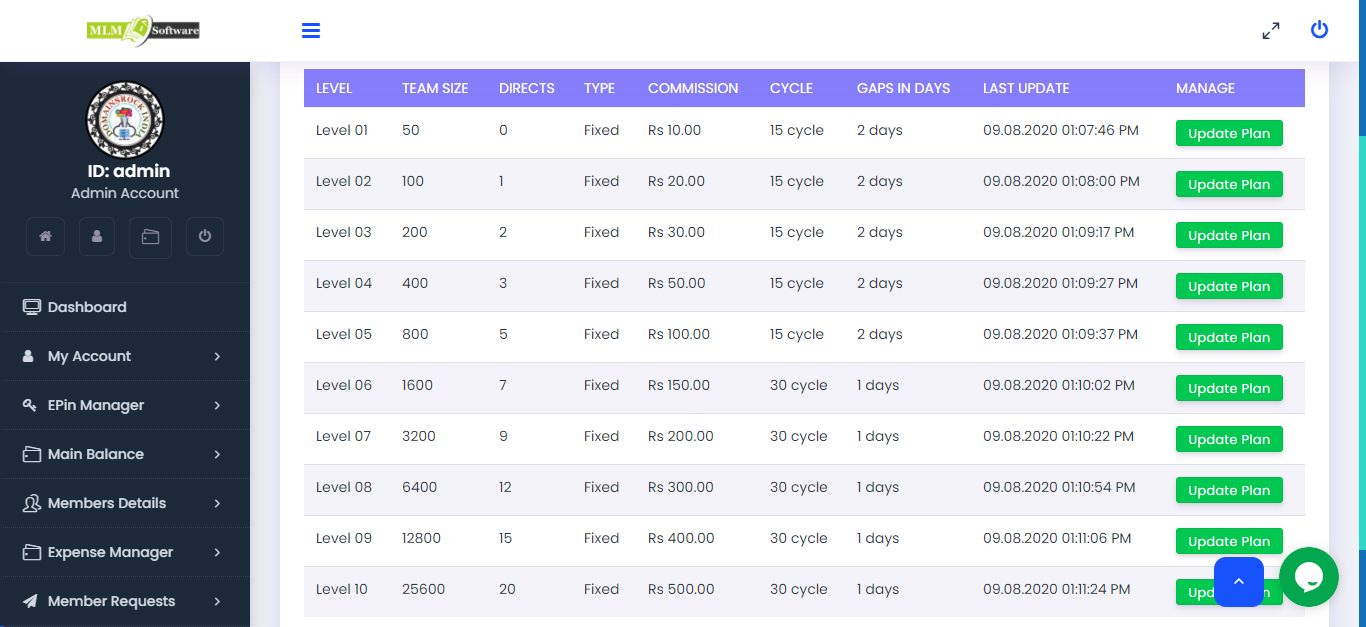This screenshot has height=627, width=1366.
Task: Open Expense Manager in sidebar
Action: pos(125,552)
